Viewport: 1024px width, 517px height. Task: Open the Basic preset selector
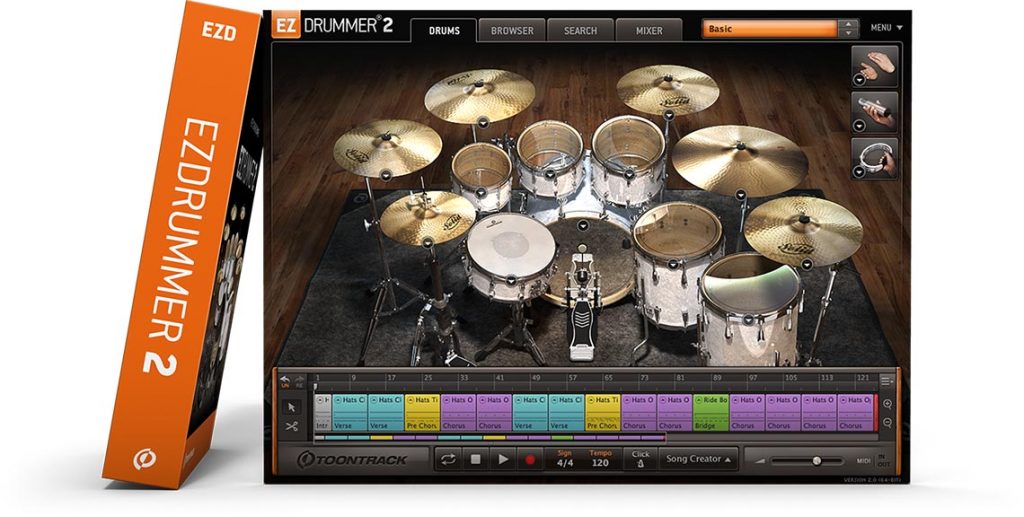(x=770, y=29)
